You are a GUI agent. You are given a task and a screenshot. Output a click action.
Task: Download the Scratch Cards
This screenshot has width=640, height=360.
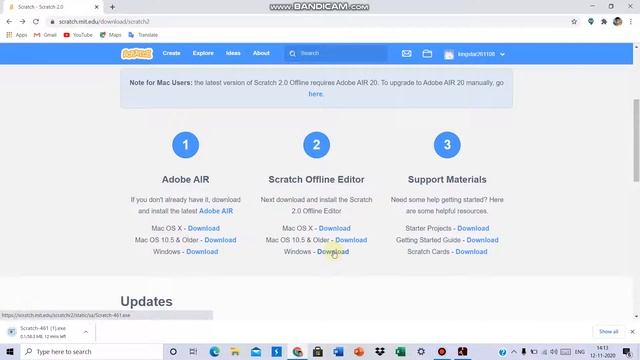(471, 252)
